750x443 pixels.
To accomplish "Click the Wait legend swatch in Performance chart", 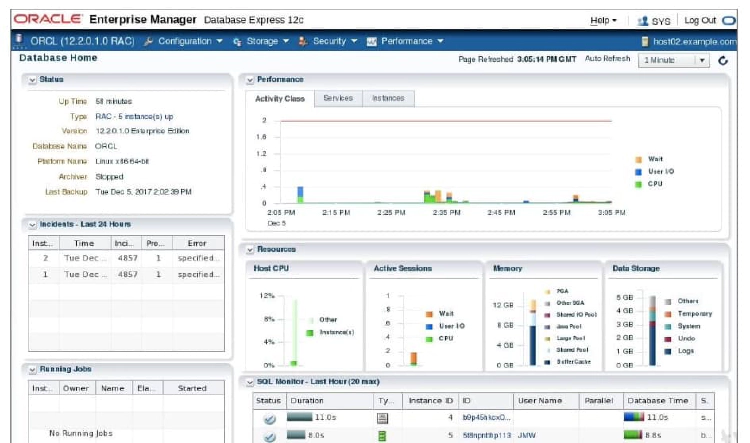I will click(x=638, y=159).
